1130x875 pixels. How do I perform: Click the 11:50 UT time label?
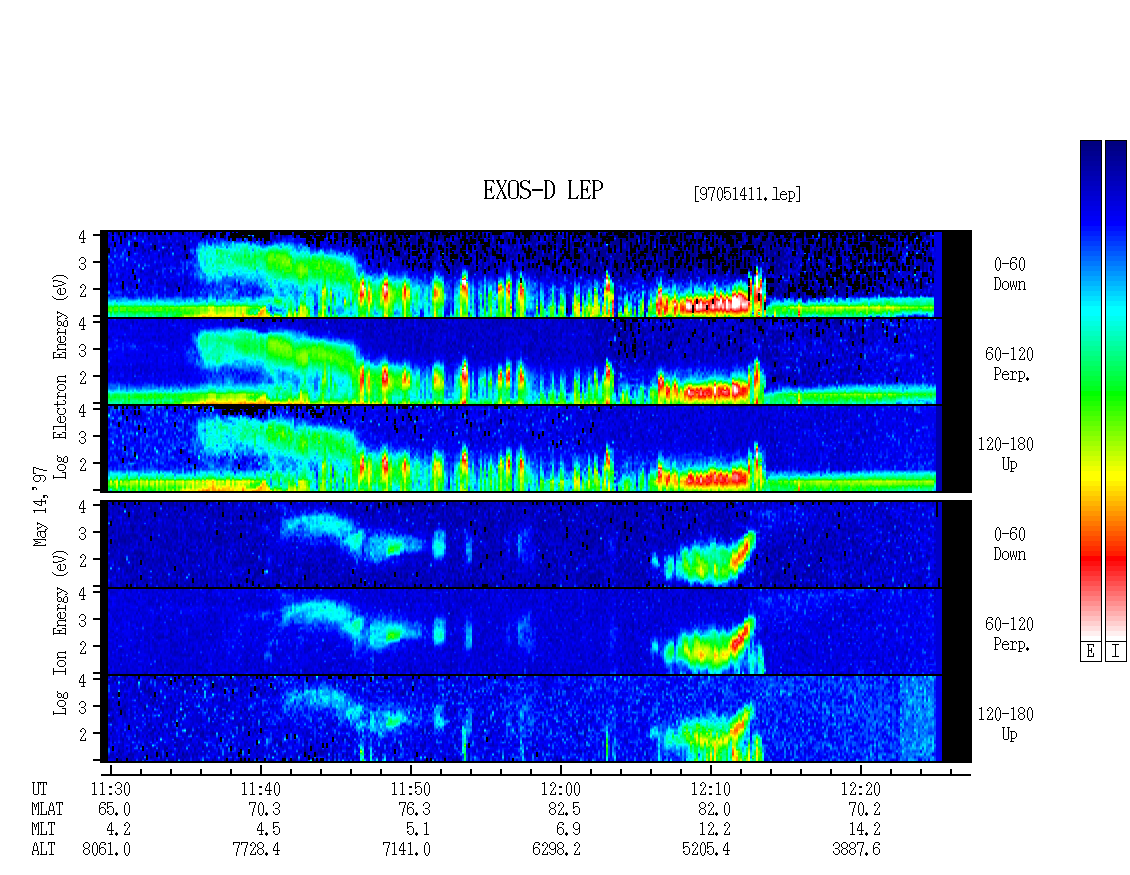coord(411,789)
